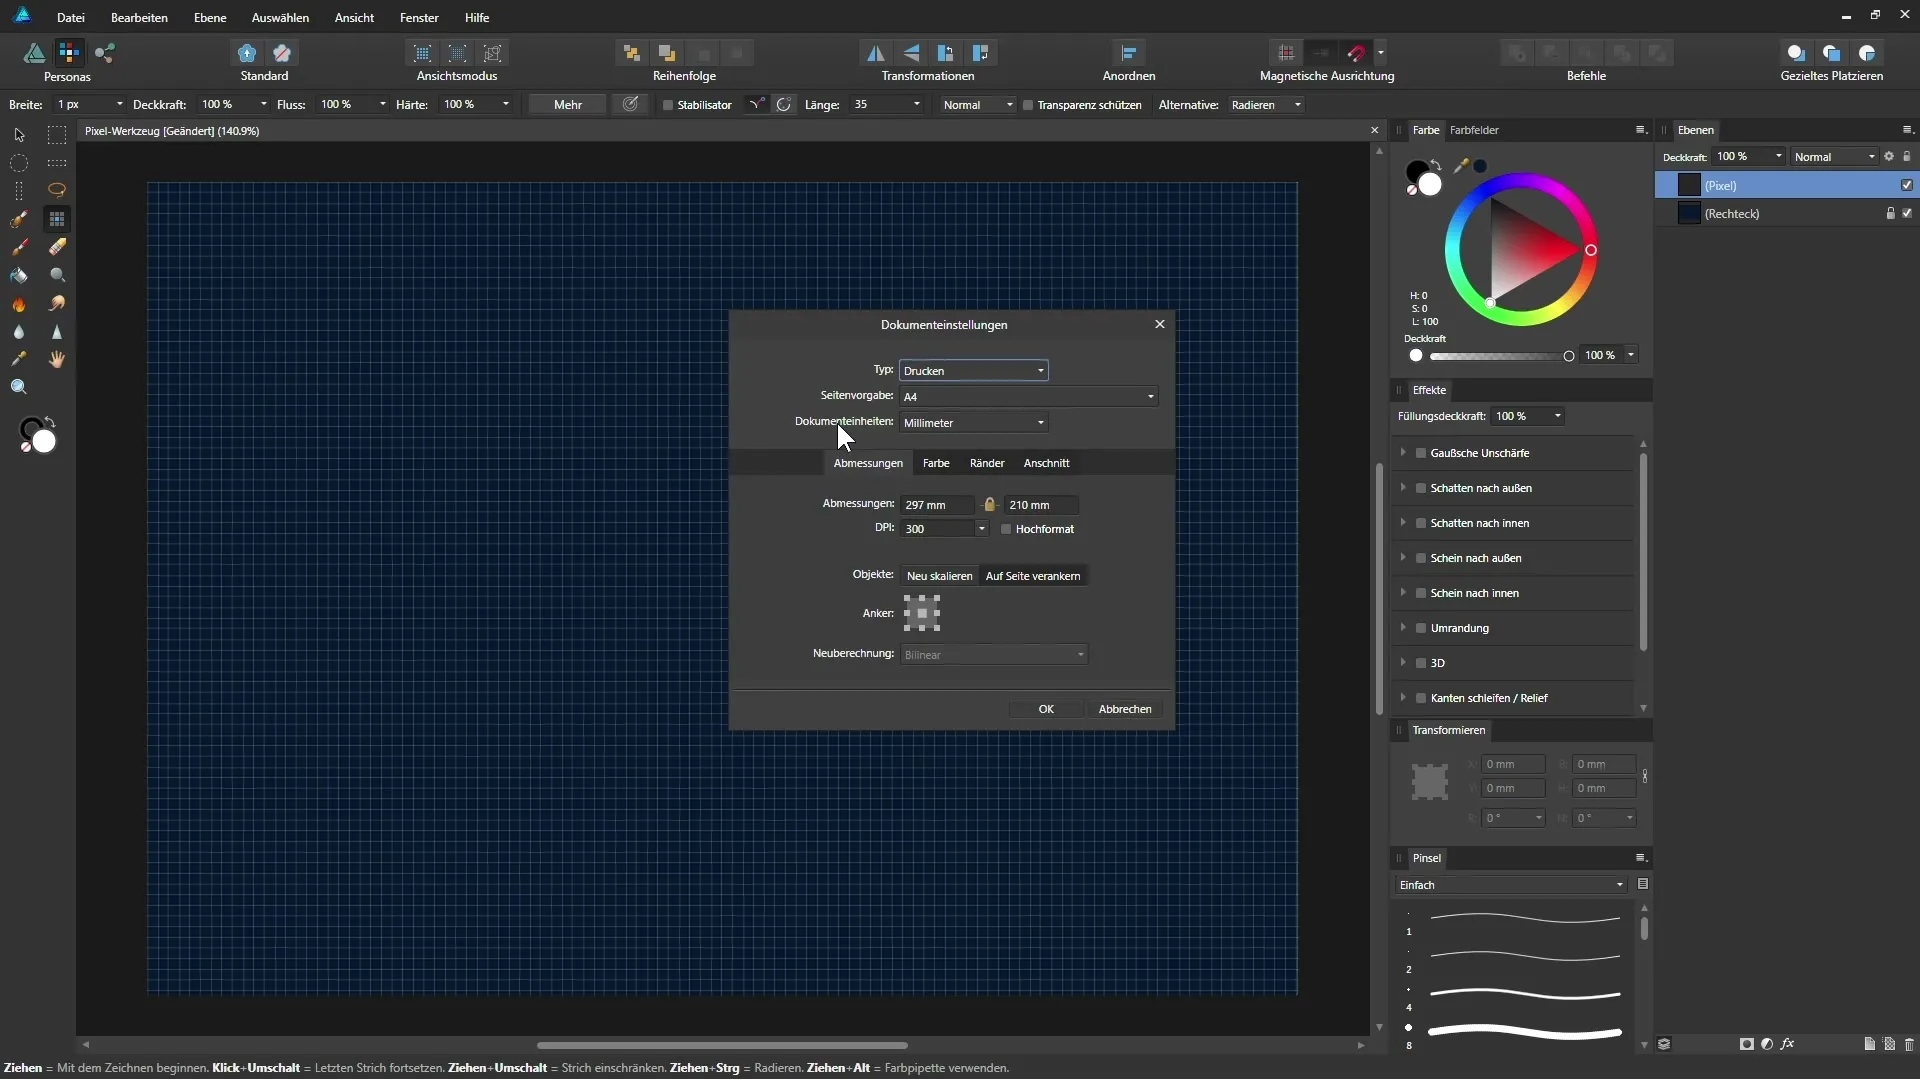Enable the Hochformat checkbox
Screen dimensions: 1920x1080
[x=1006, y=529]
